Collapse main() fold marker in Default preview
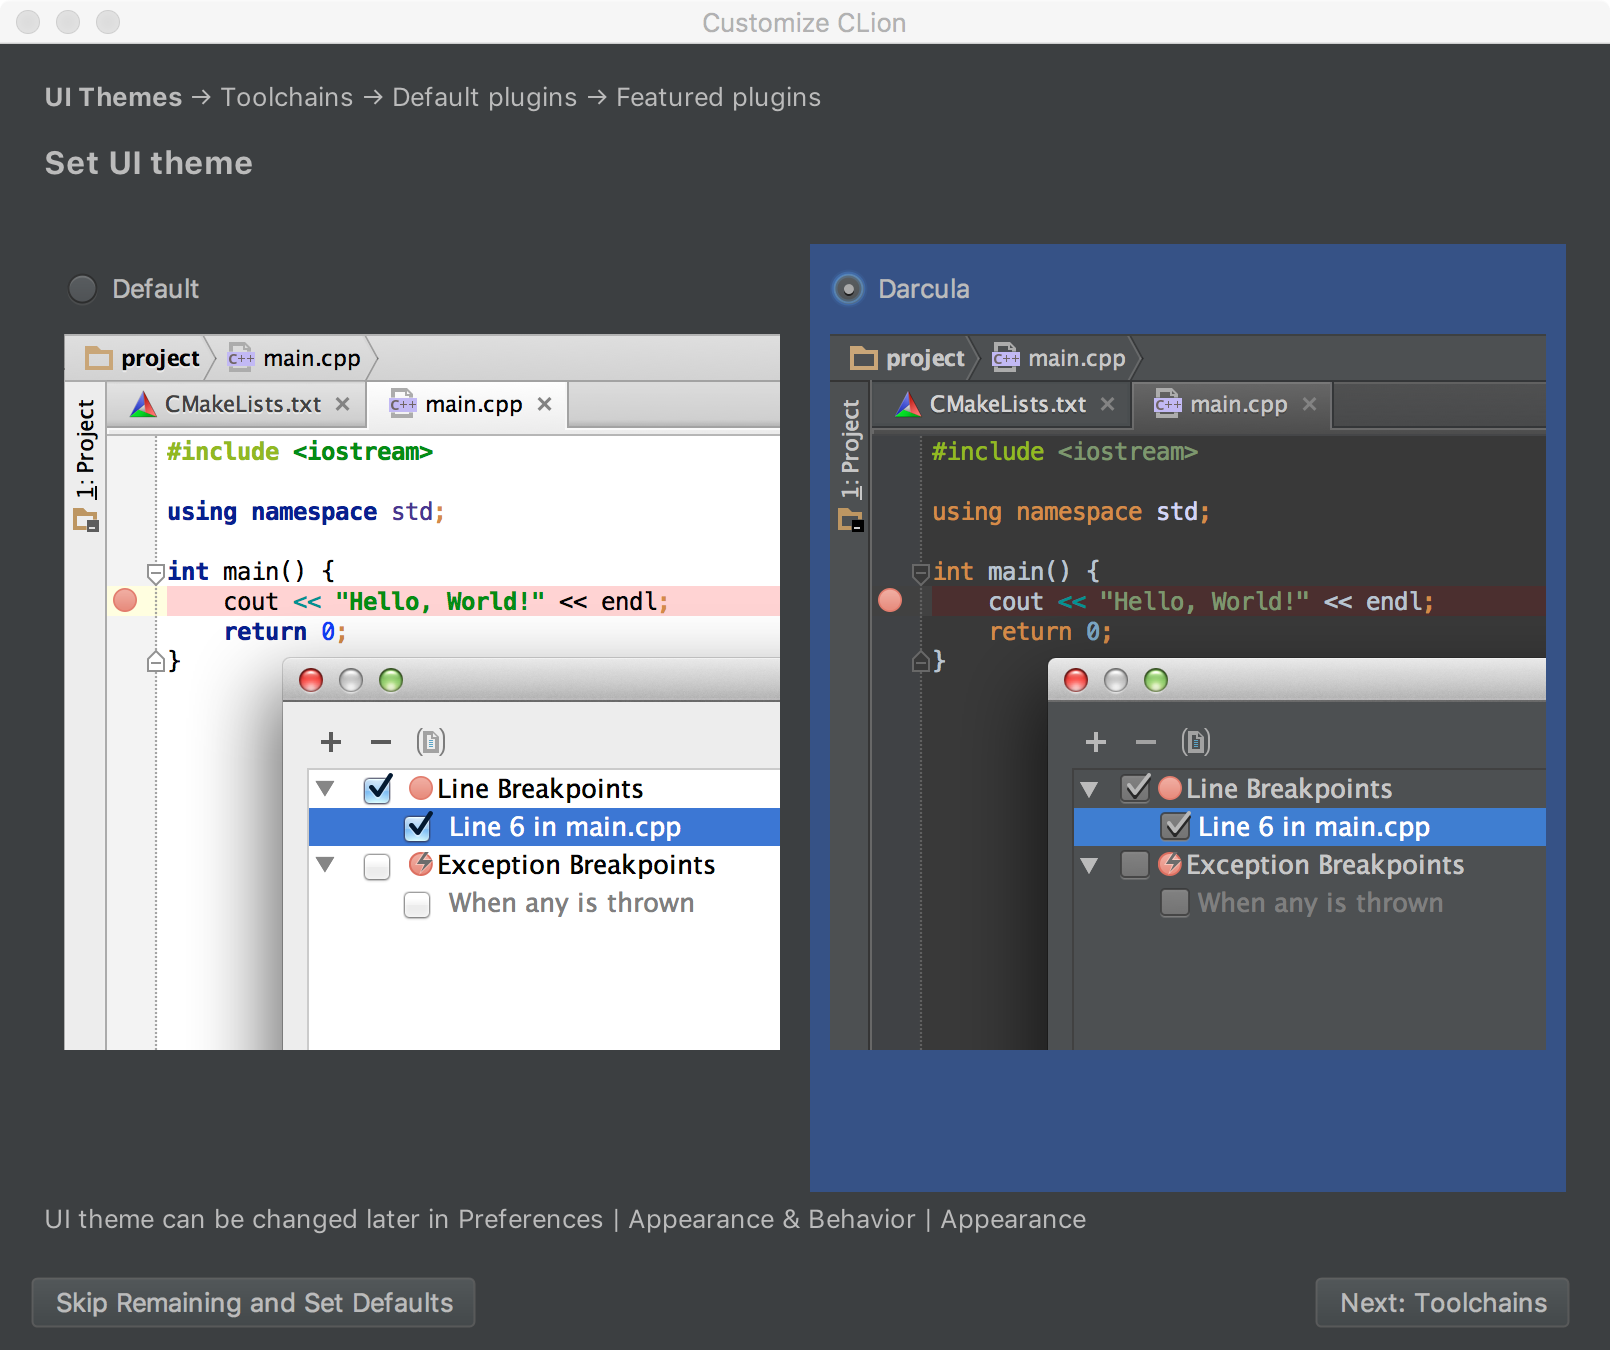 [x=156, y=573]
